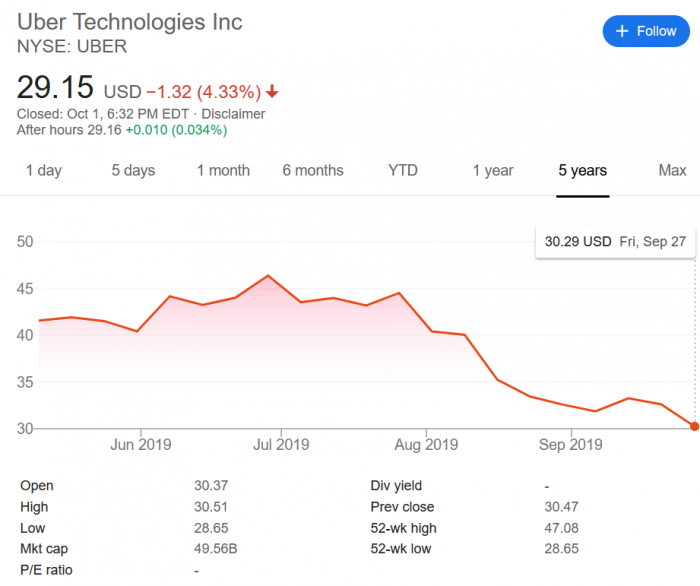Select the 1 year tab
Image resolution: width=700 pixels, height=586 pixels.
[x=493, y=170]
